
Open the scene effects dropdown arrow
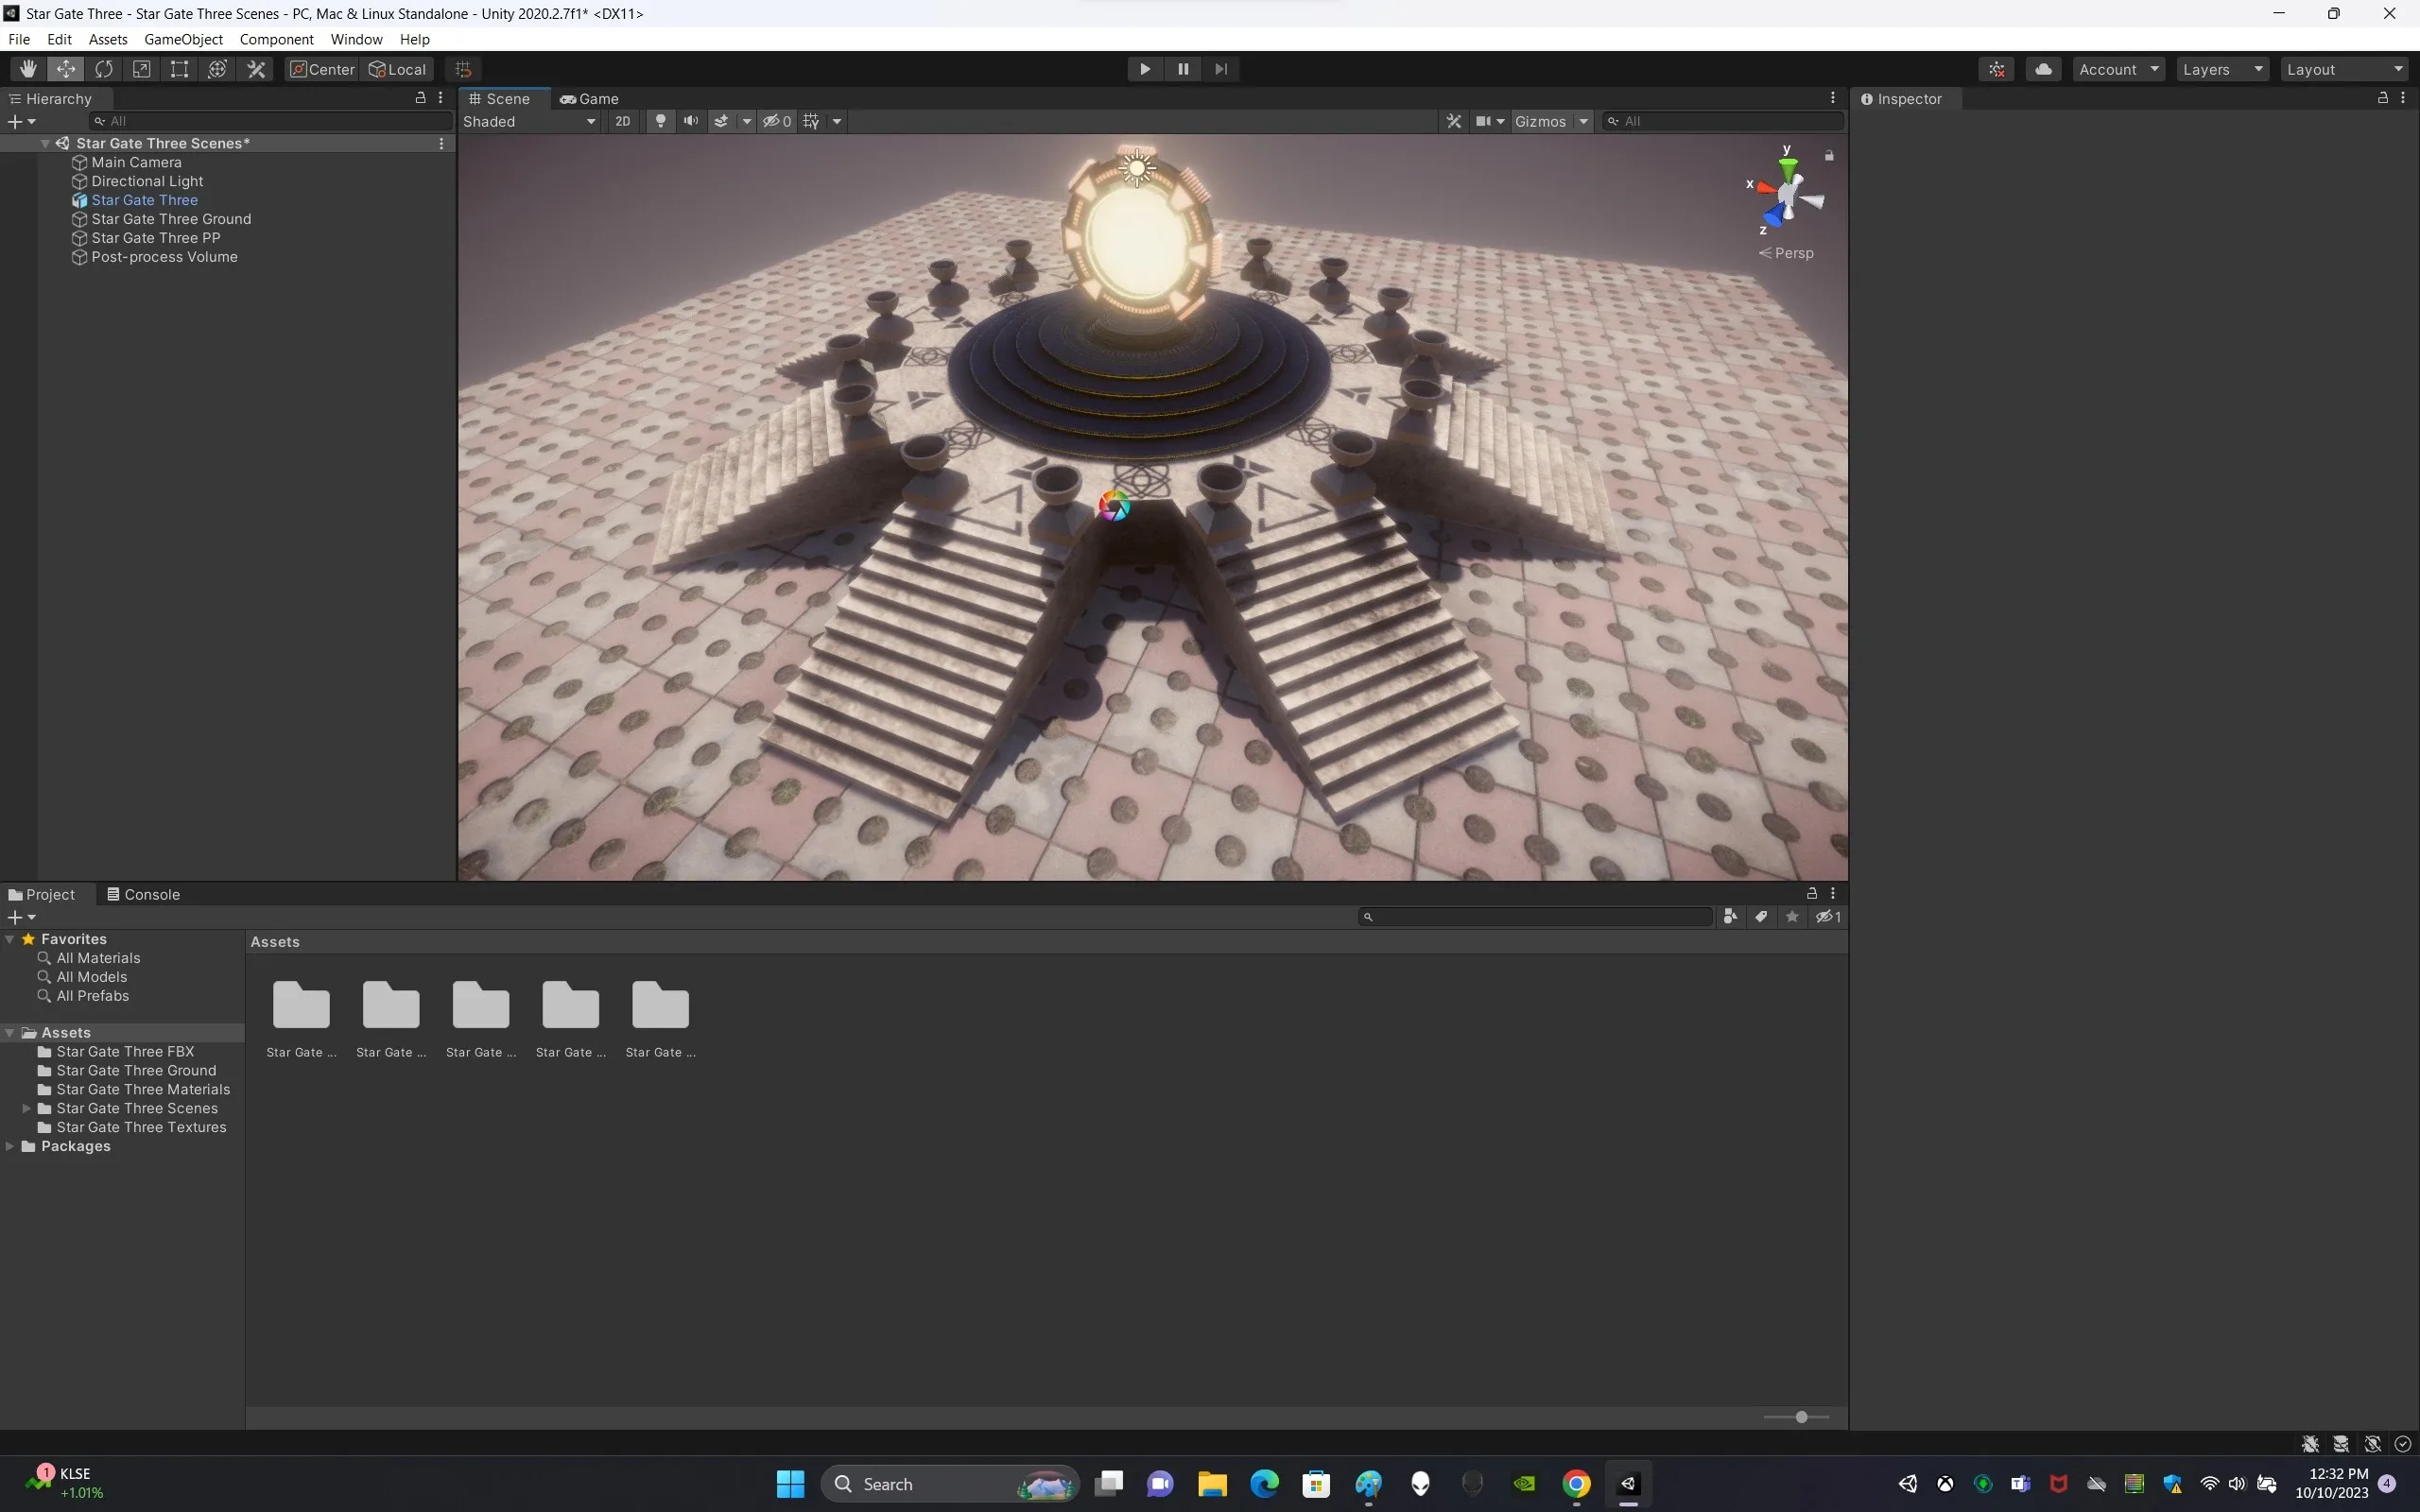point(747,121)
